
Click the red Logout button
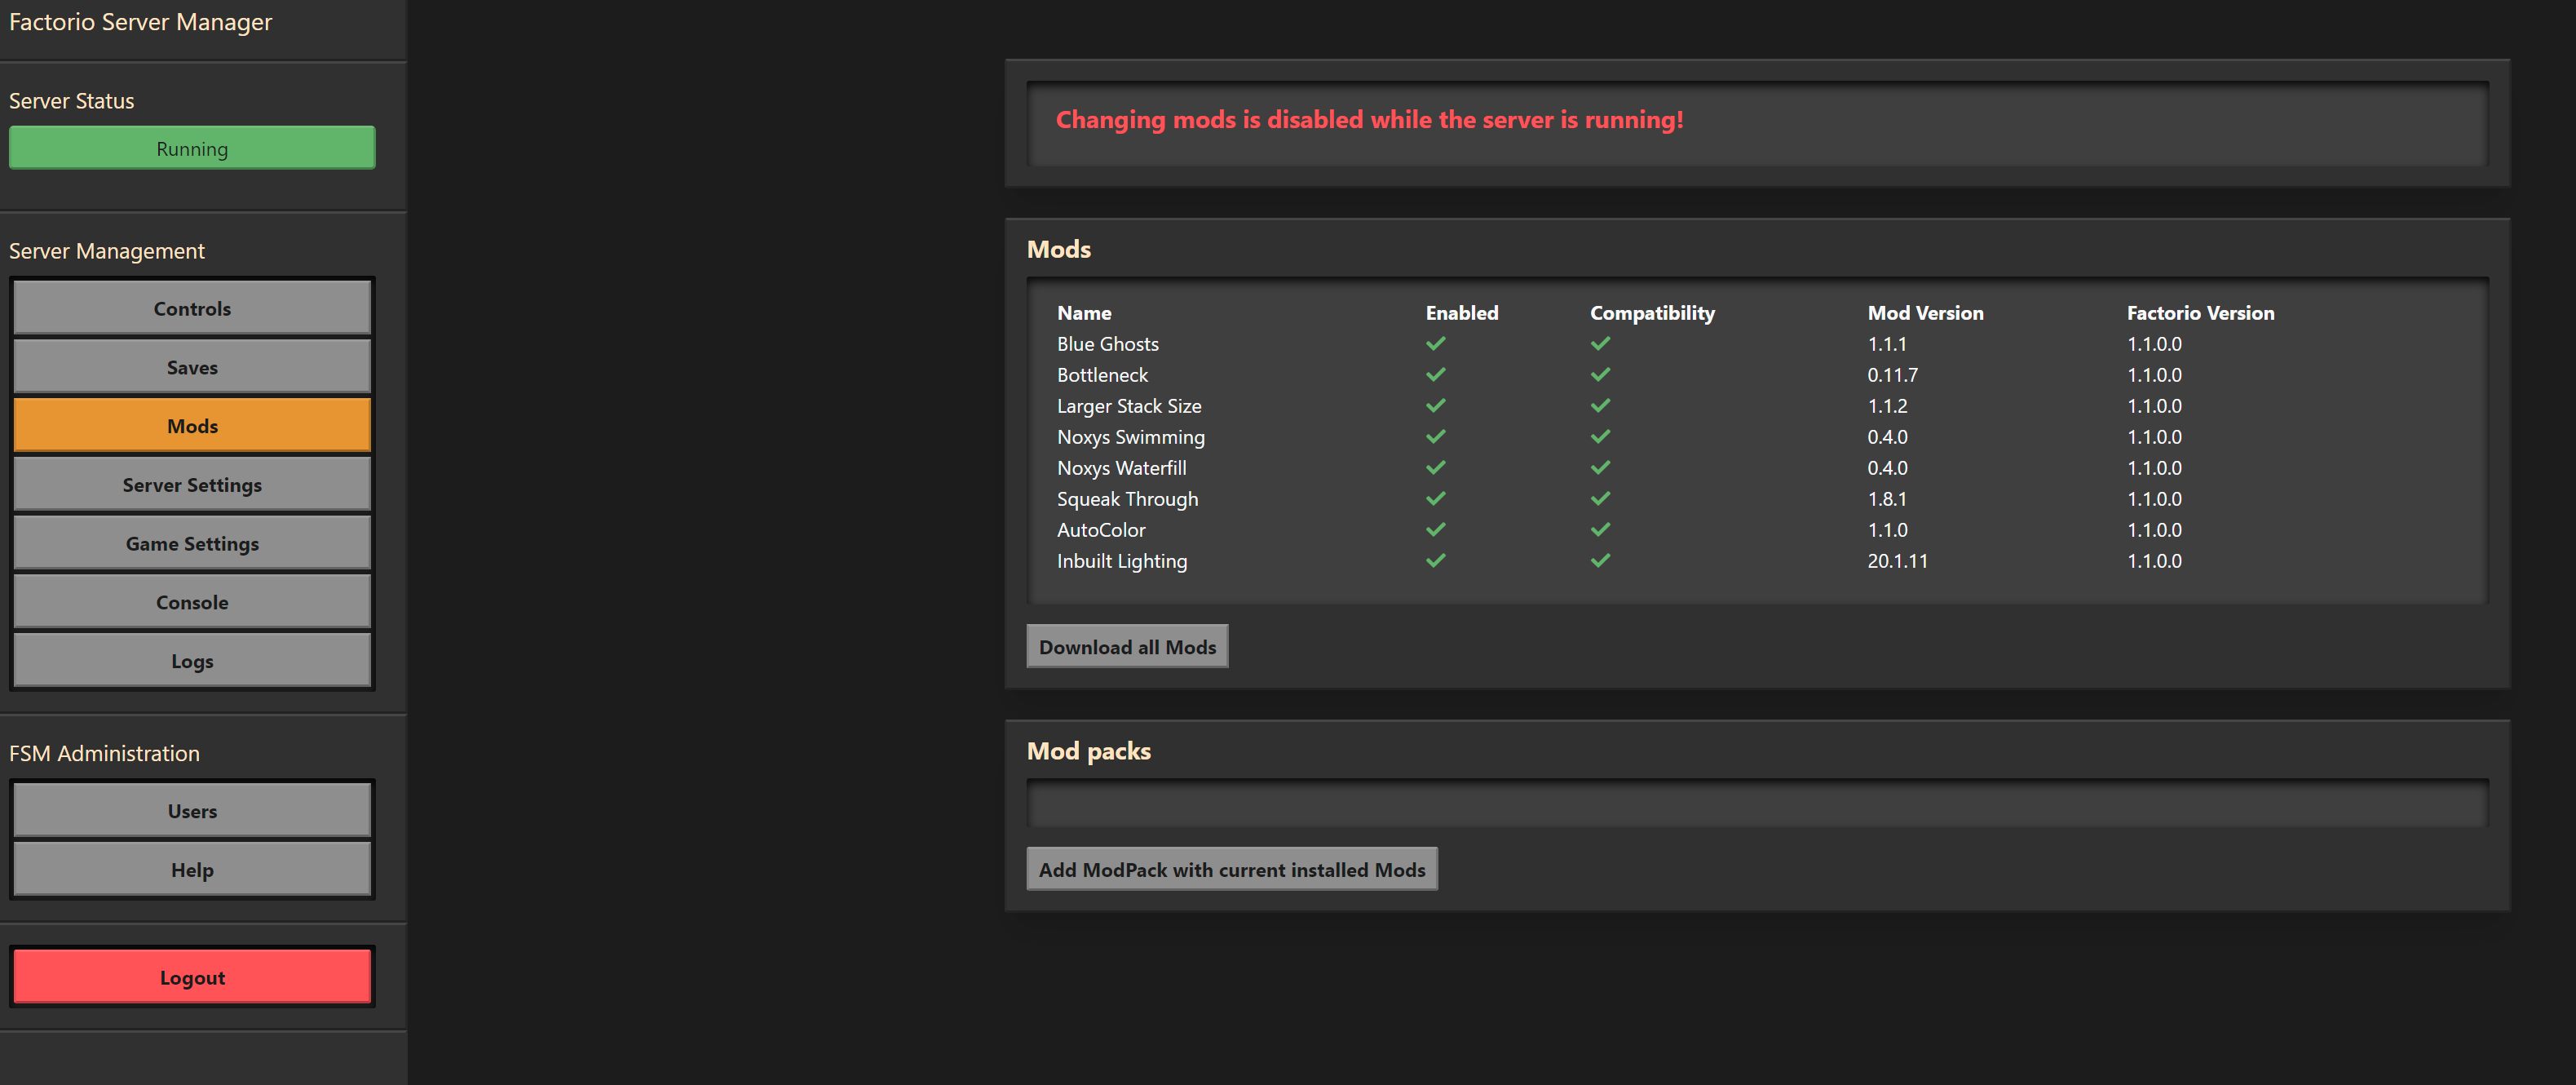pos(192,977)
